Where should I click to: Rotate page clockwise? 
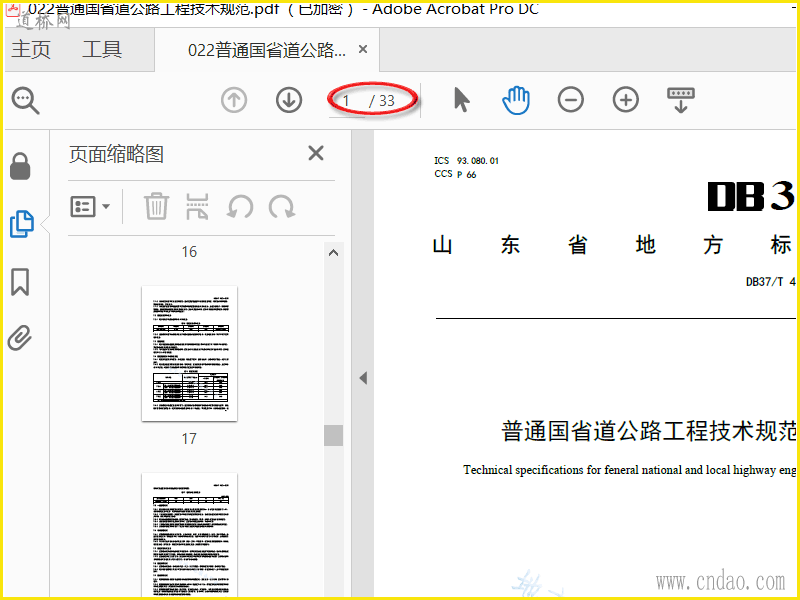282,207
